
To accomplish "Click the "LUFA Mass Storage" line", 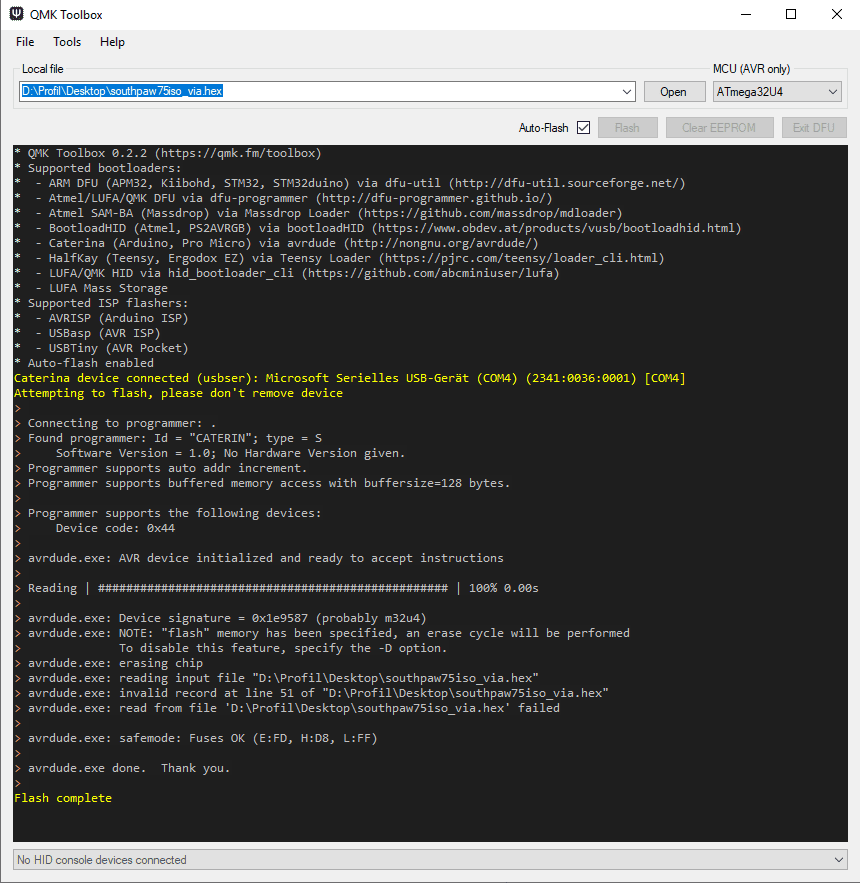I will pyautogui.click(x=91, y=288).
